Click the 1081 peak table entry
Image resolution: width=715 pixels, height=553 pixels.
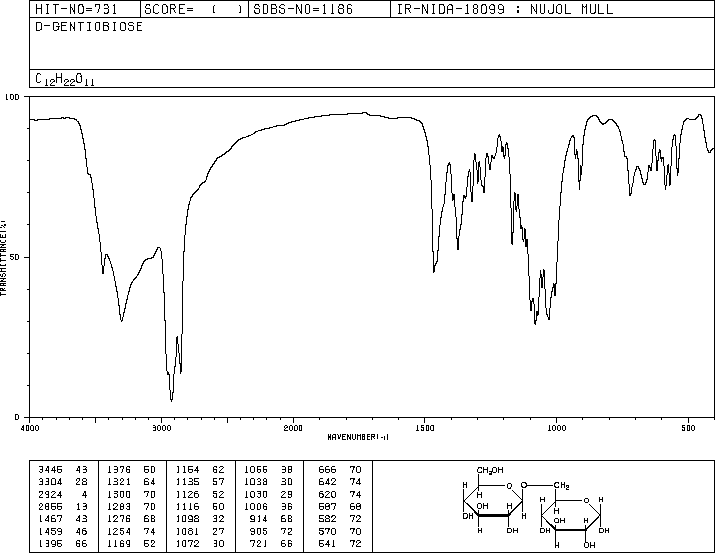tap(200, 531)
